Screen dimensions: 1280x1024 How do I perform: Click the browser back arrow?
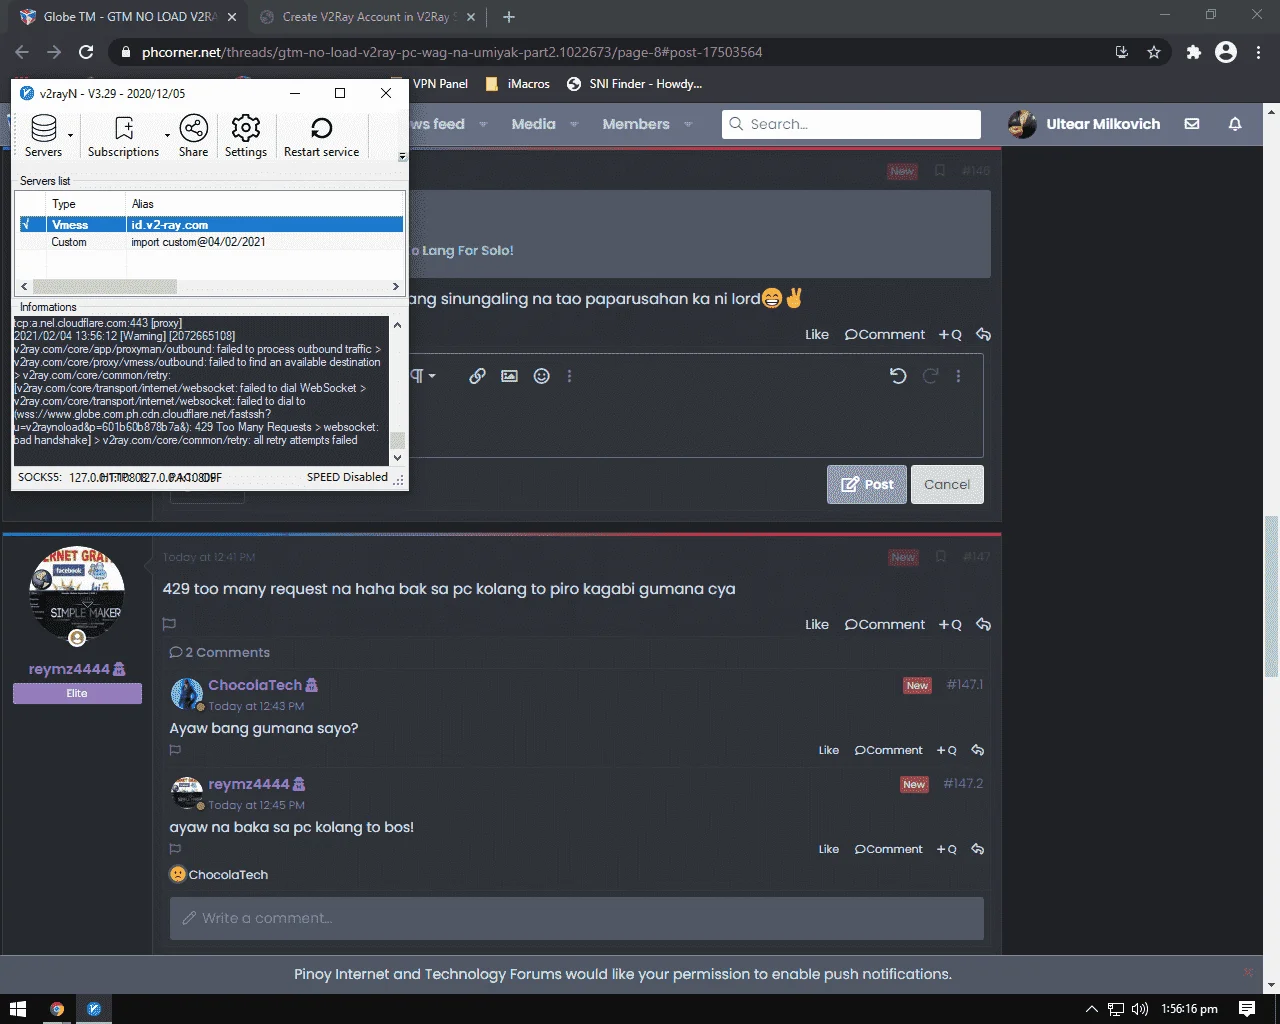pos(22,52)
